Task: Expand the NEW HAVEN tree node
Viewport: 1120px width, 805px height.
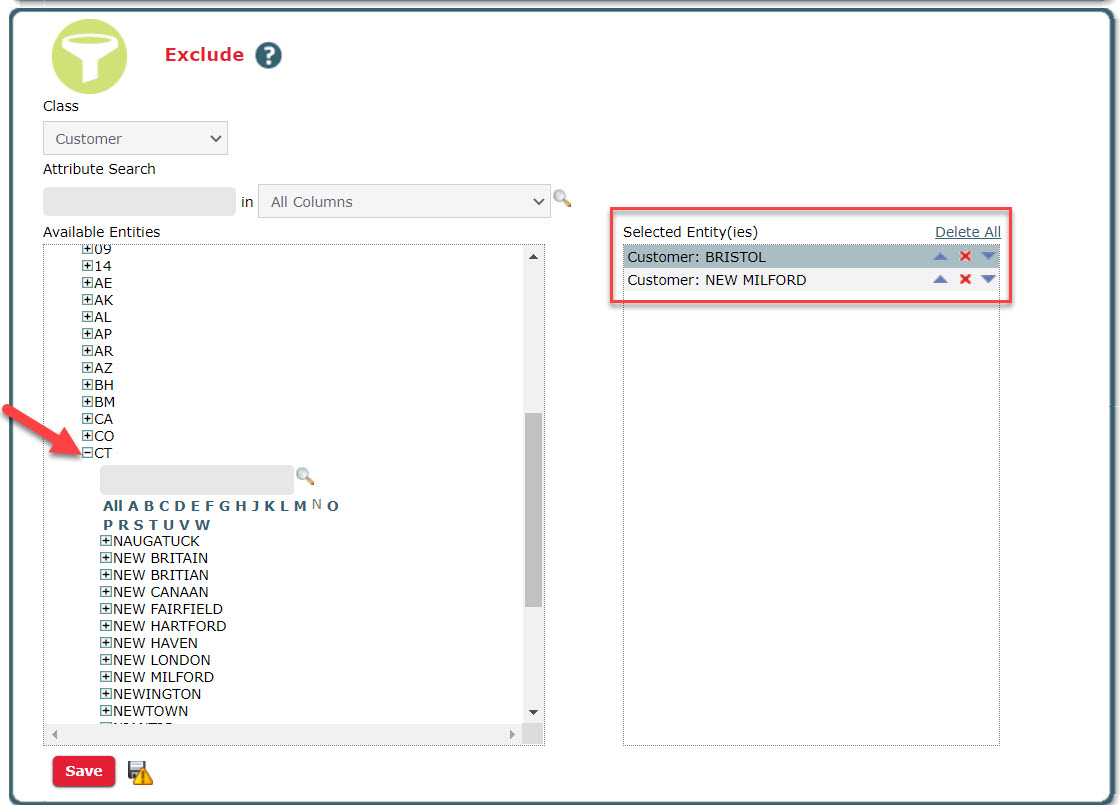Action: point(106,643)
